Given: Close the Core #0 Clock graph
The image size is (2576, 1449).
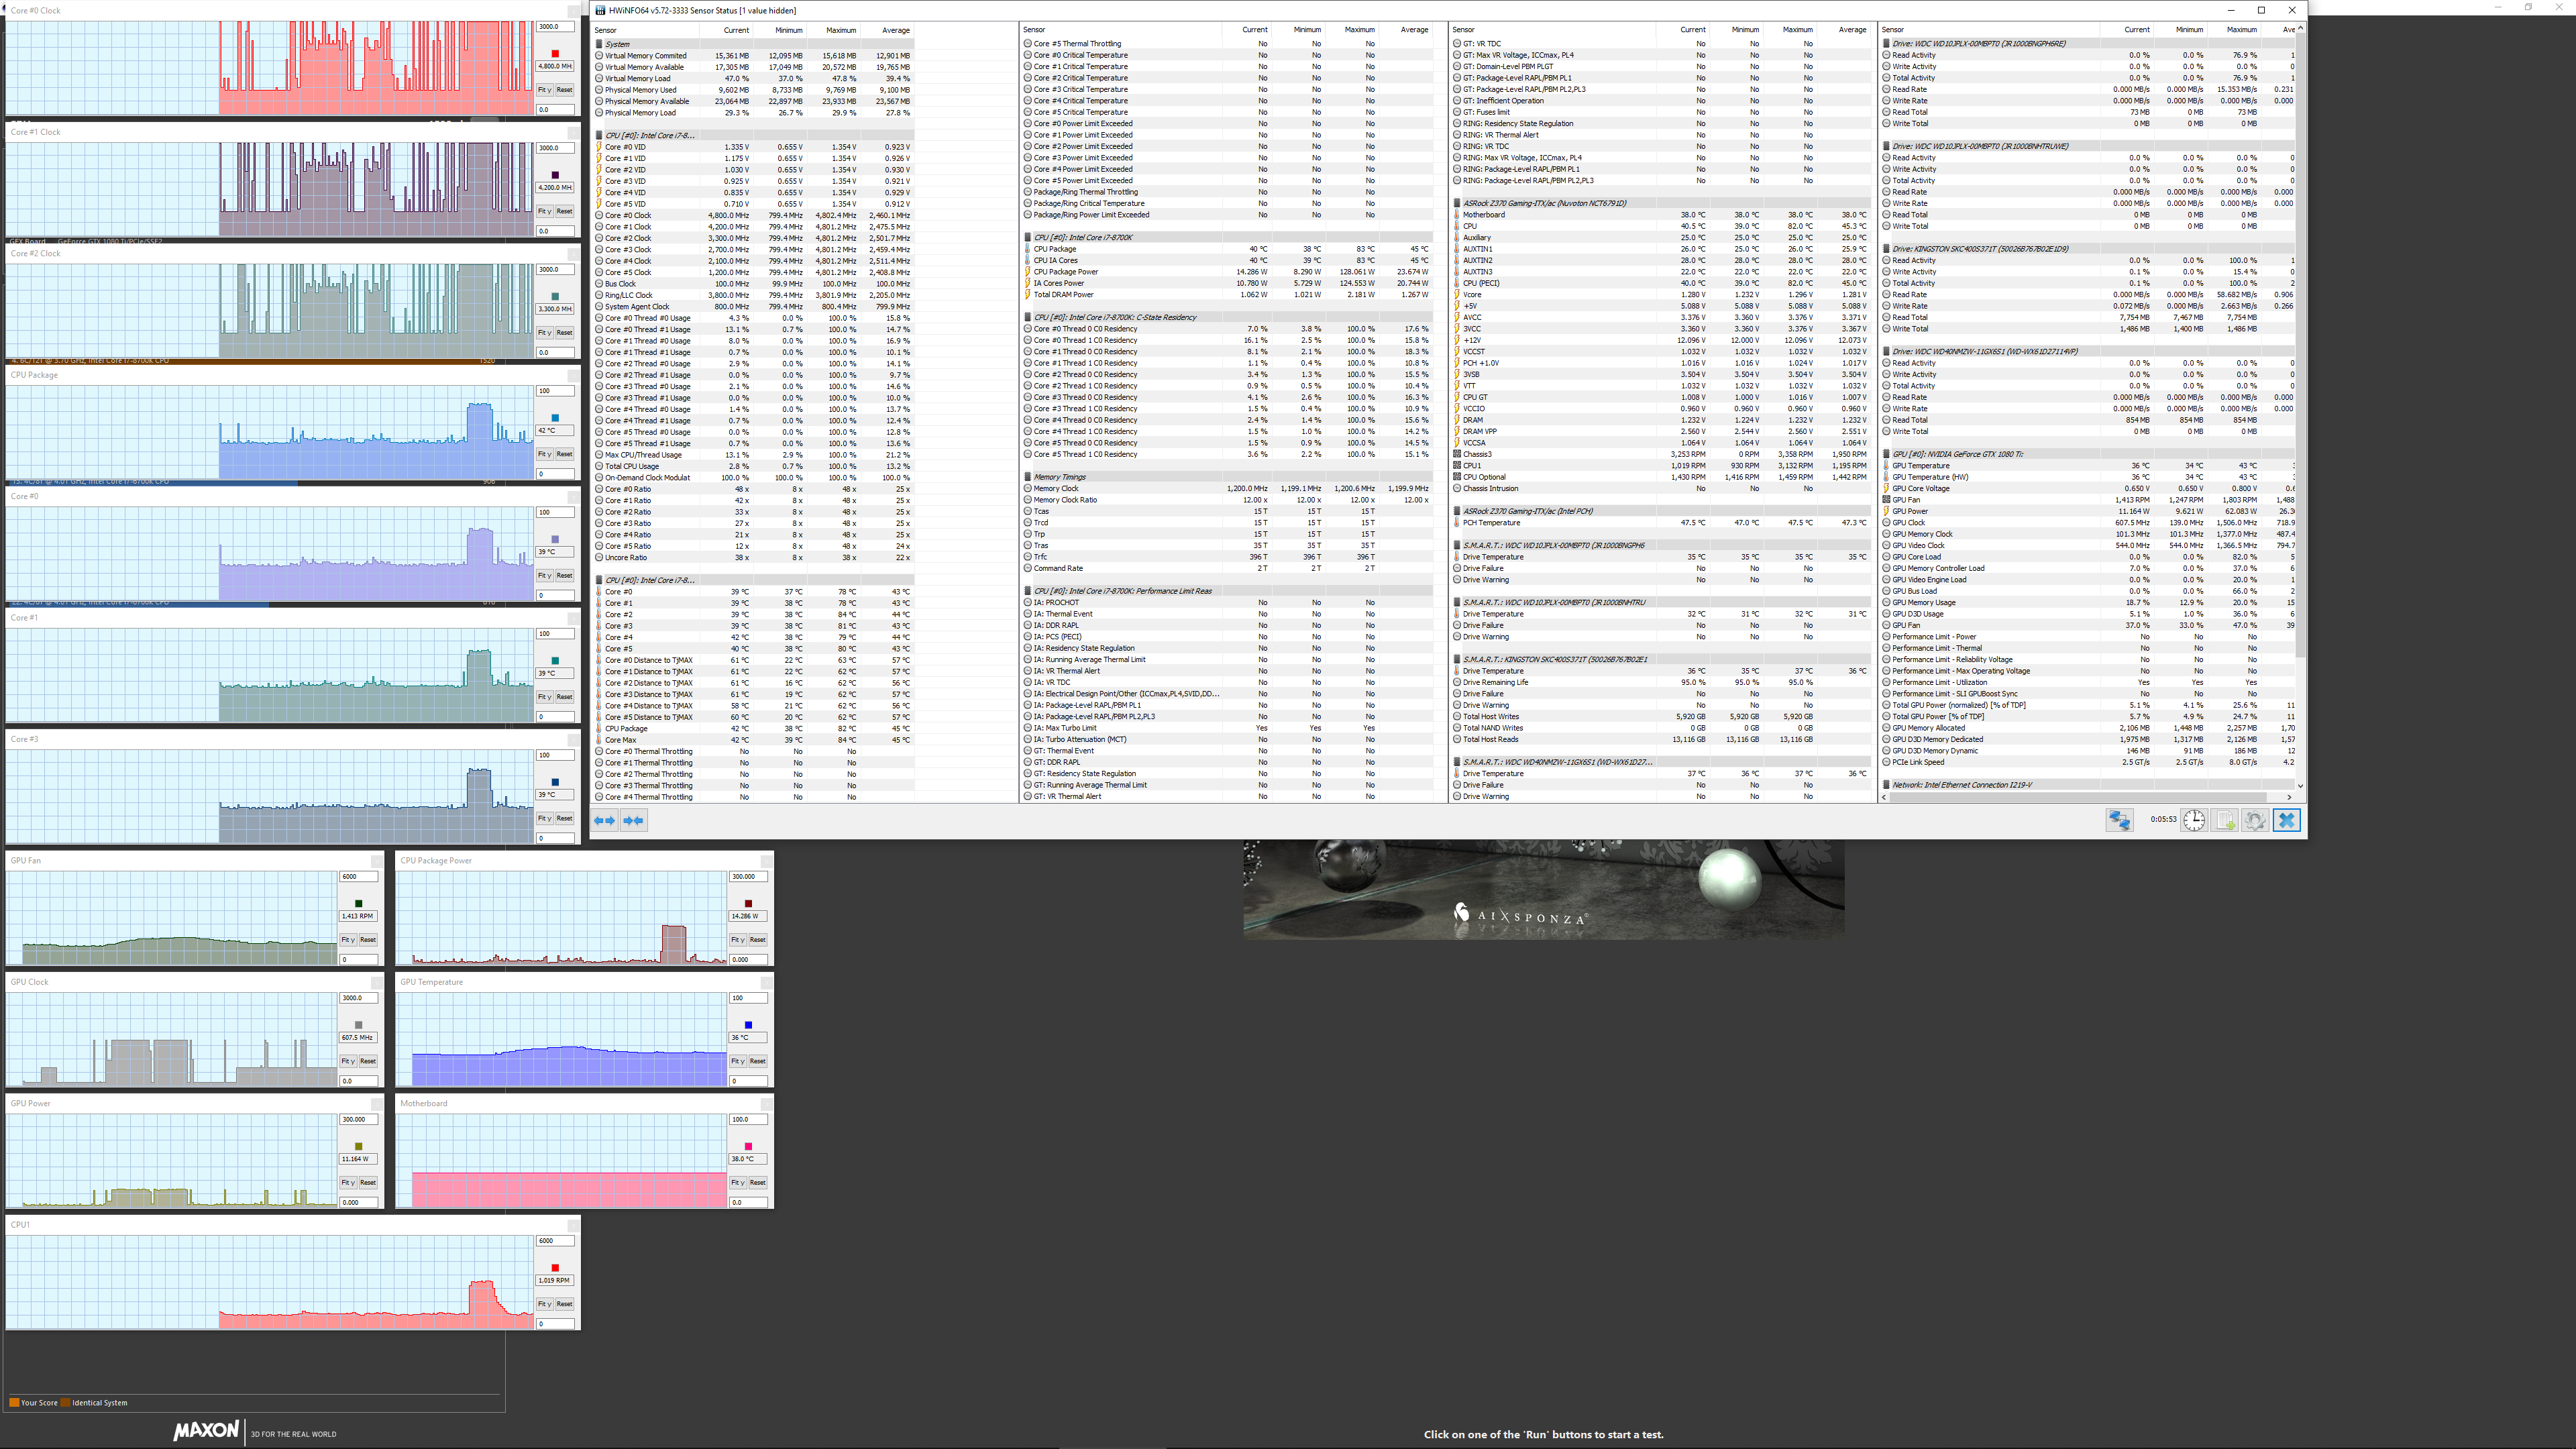Looking at the screenshot, I should tap(573, 11).
